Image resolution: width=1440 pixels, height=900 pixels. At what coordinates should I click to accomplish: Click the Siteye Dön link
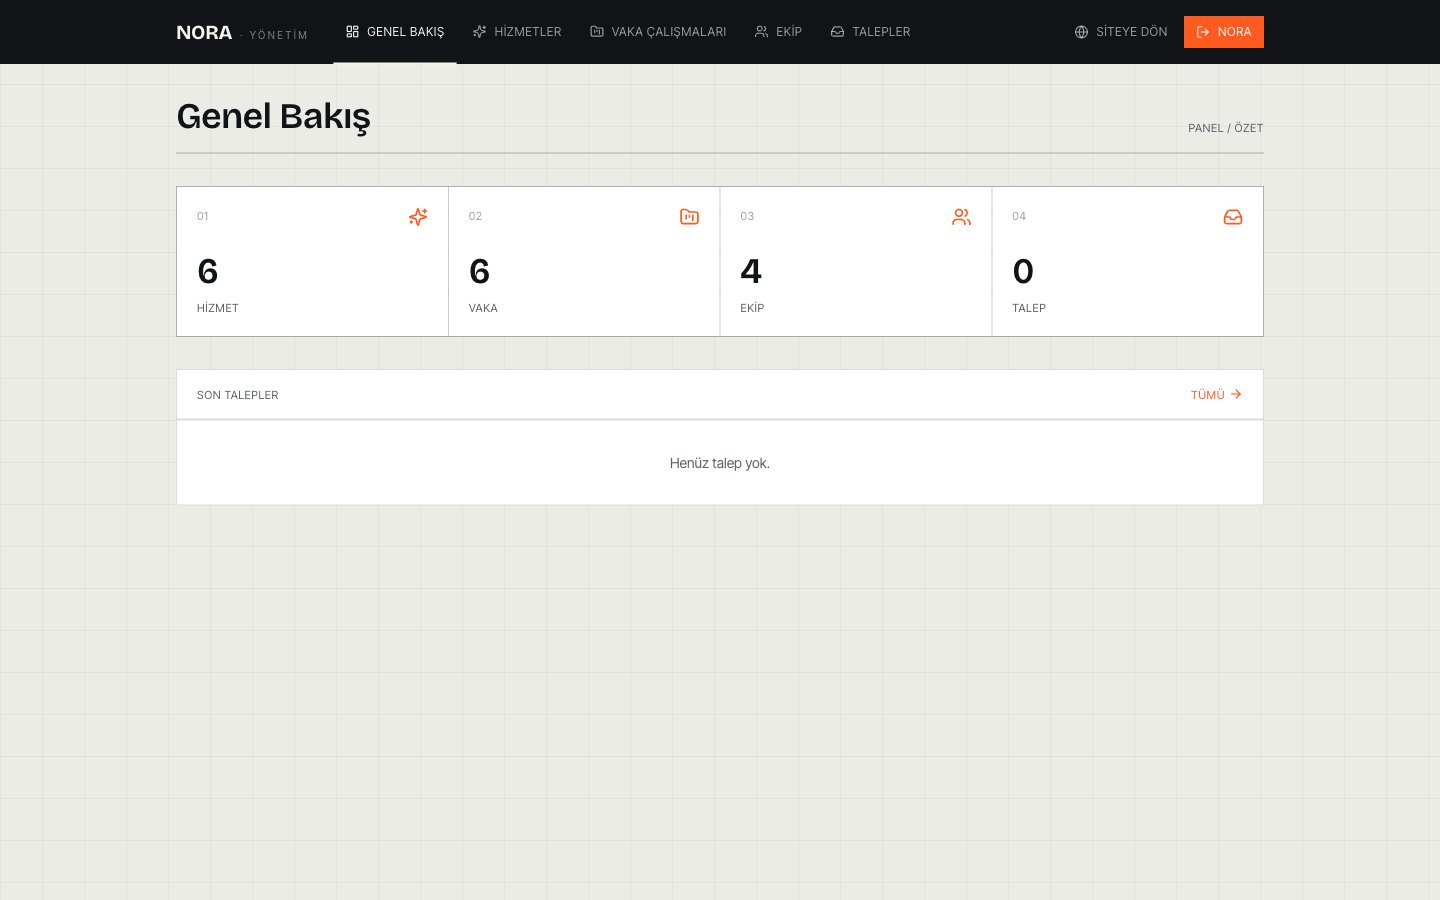[x=1121, y=32]
